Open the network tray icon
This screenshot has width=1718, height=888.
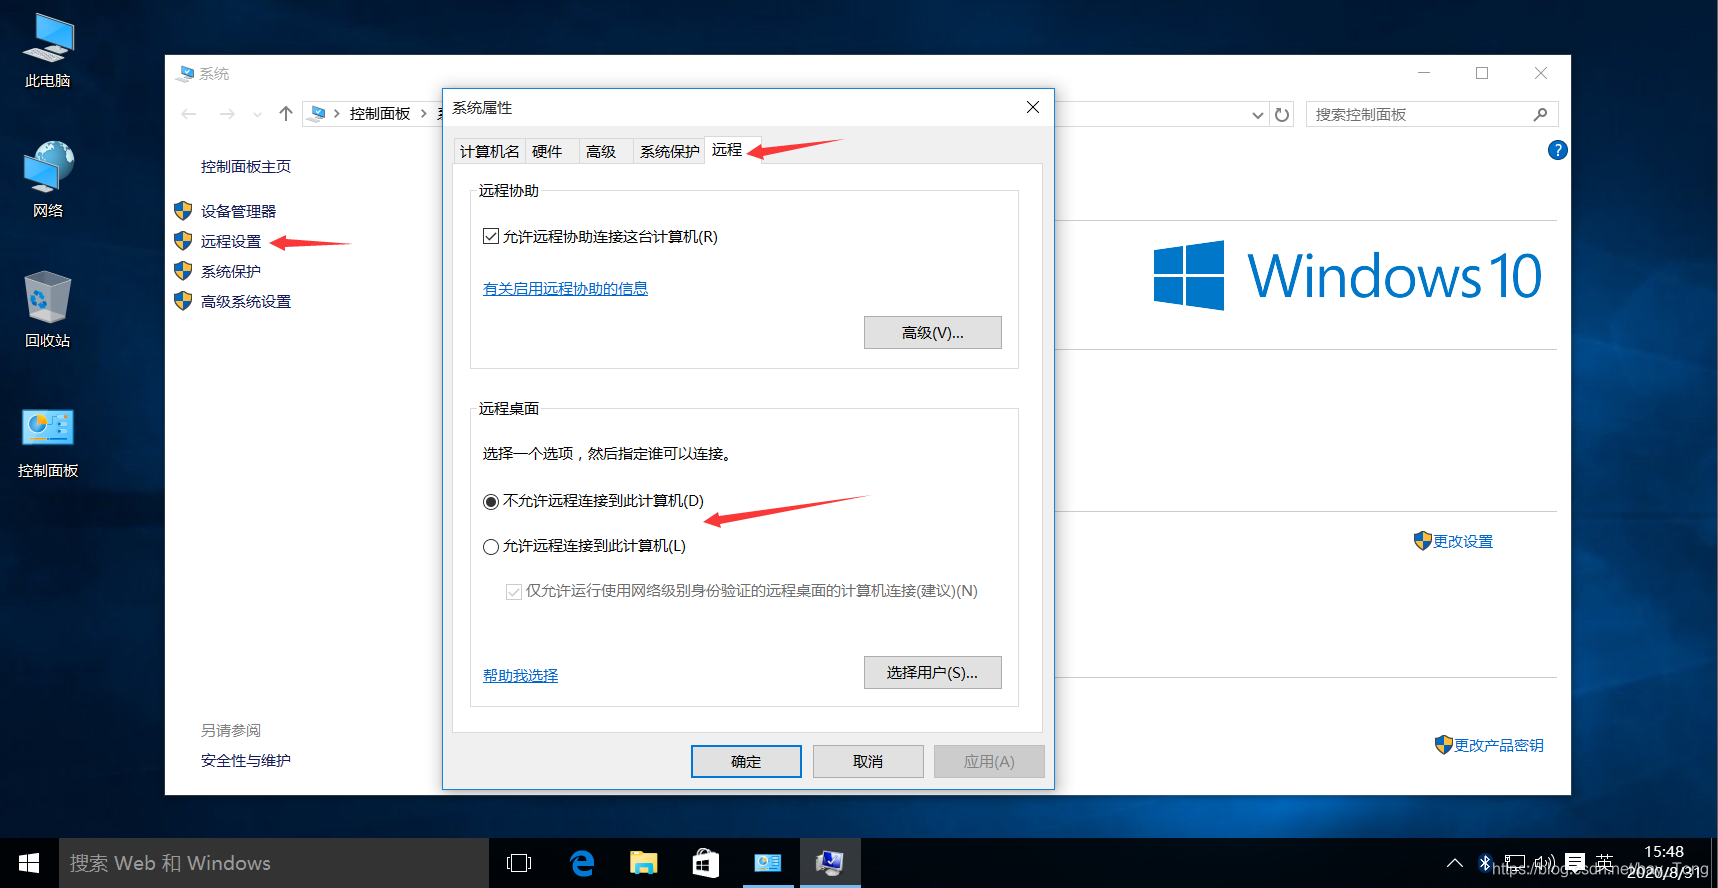(1515, 863)
